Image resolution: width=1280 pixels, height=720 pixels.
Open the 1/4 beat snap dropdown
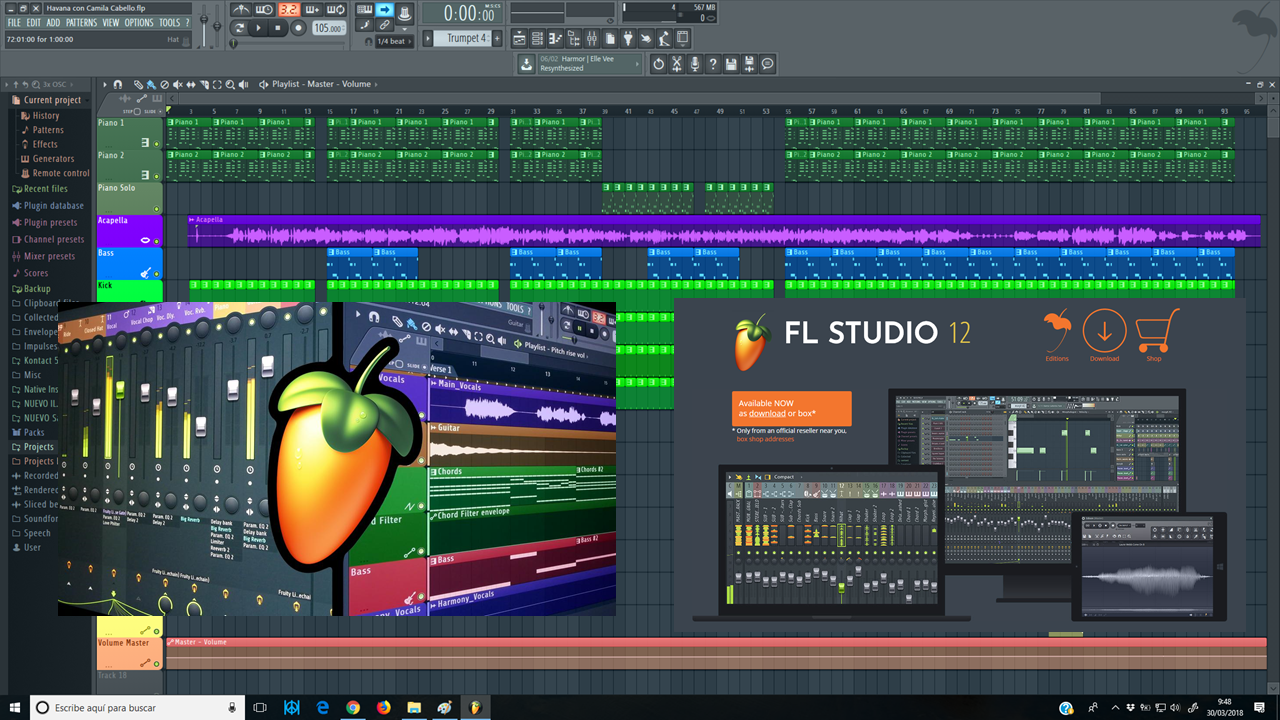(390, 40)
